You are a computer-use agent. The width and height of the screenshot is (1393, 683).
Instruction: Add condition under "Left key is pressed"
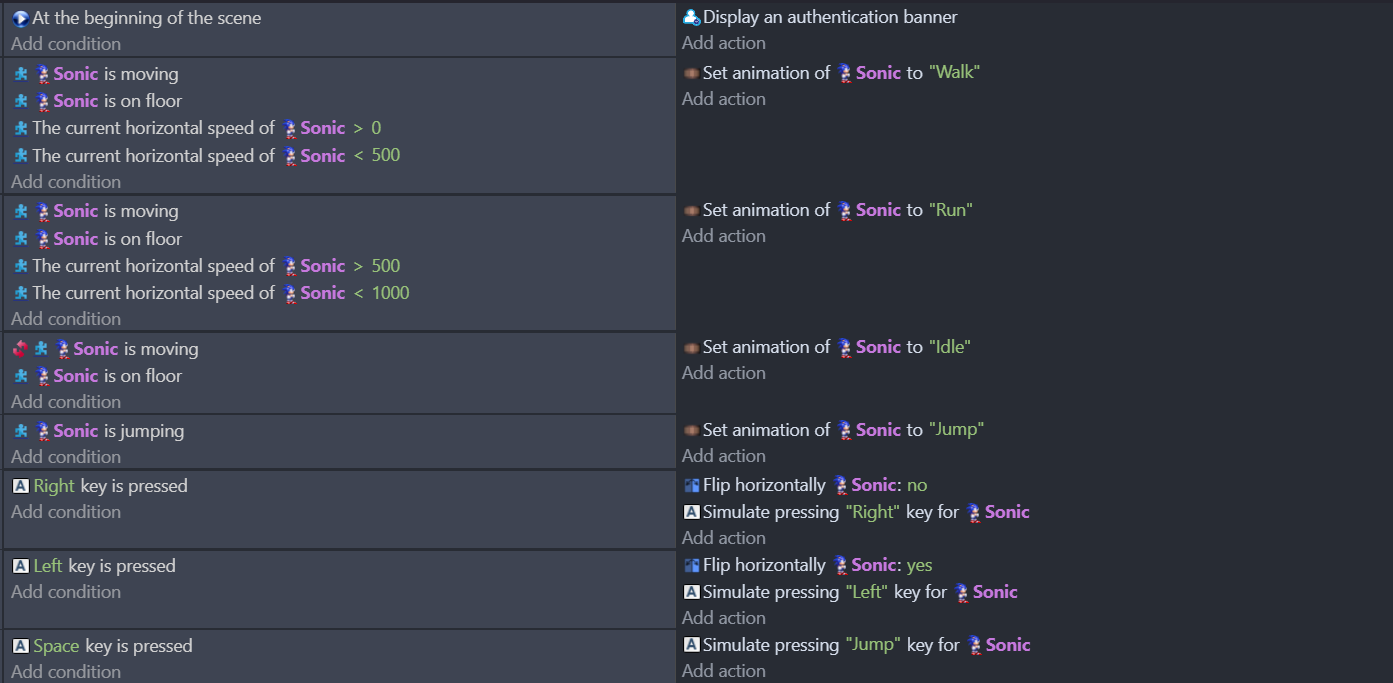click(66, 592)
